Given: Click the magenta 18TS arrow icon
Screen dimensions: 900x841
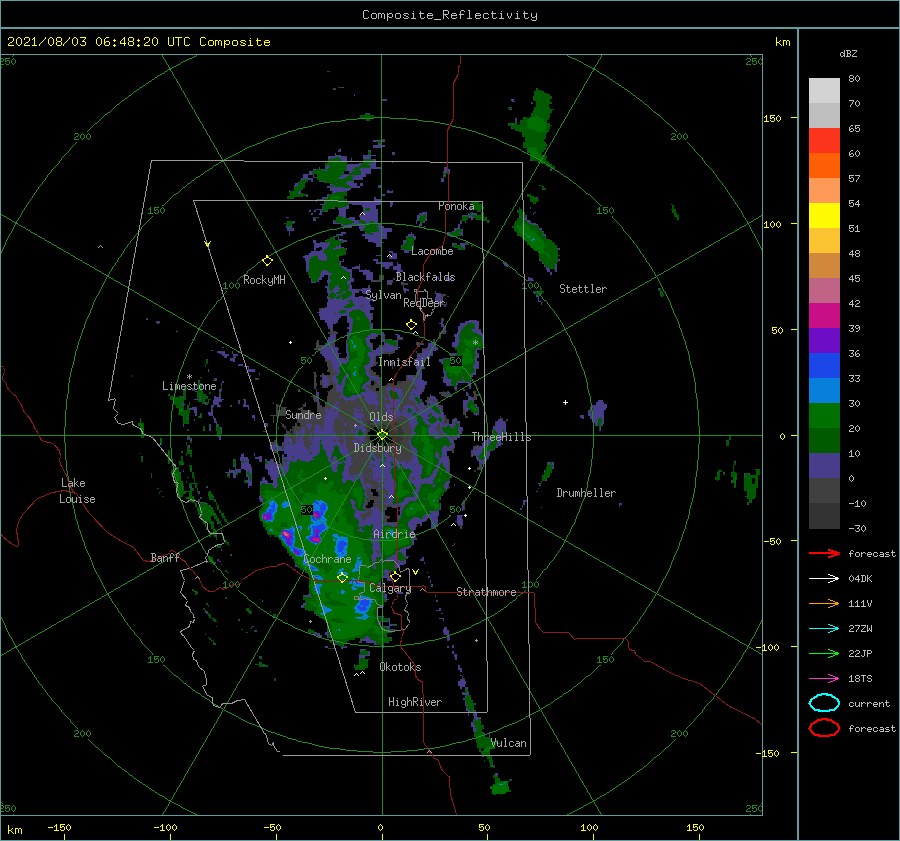Looking at the screenshot, I should [x=824, y=679].
